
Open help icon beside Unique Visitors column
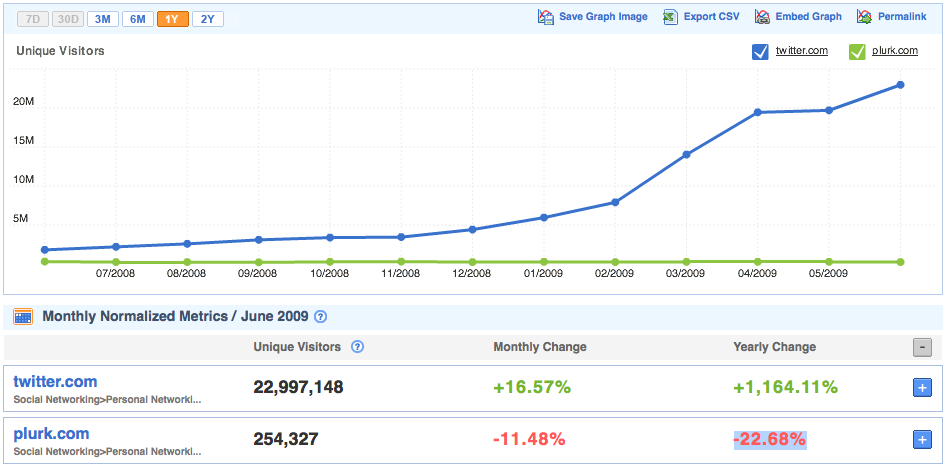(357, 347)
